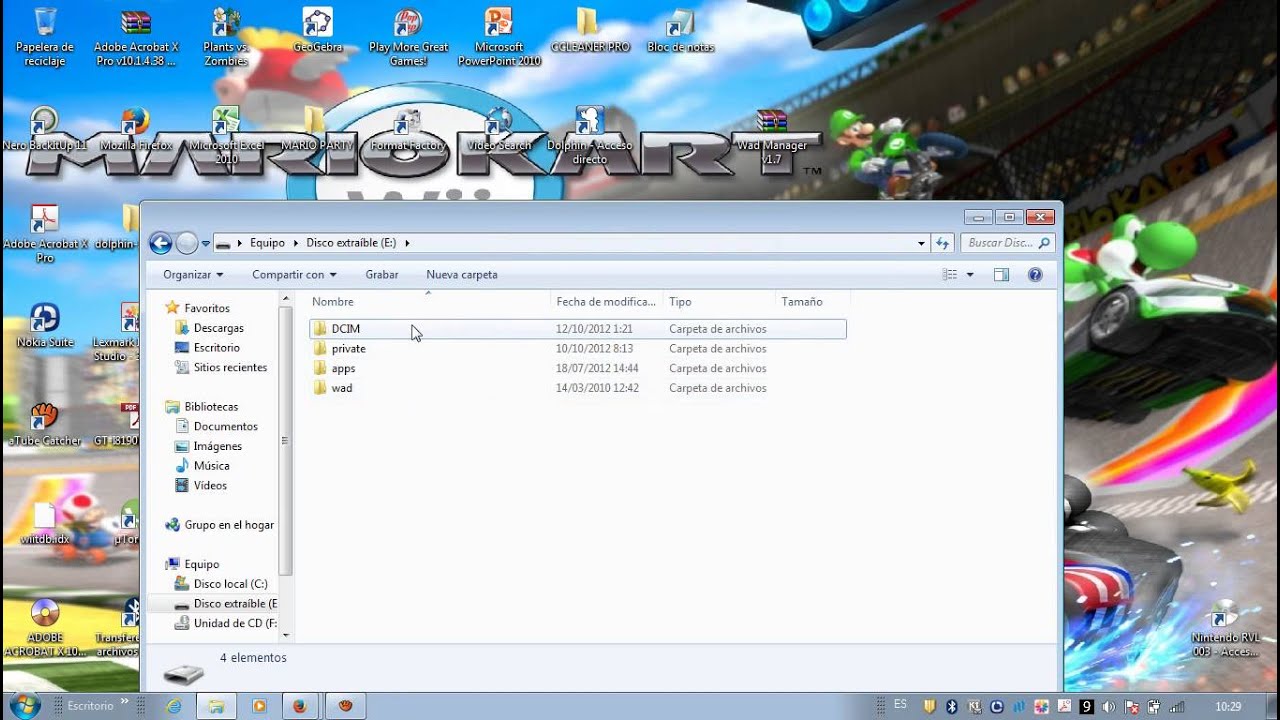Open Adobe Acrobat X Pro v10.1.4.38 desktop archive
The width and height of the screenshot is (1280, 720).
[x=136, y=37]
